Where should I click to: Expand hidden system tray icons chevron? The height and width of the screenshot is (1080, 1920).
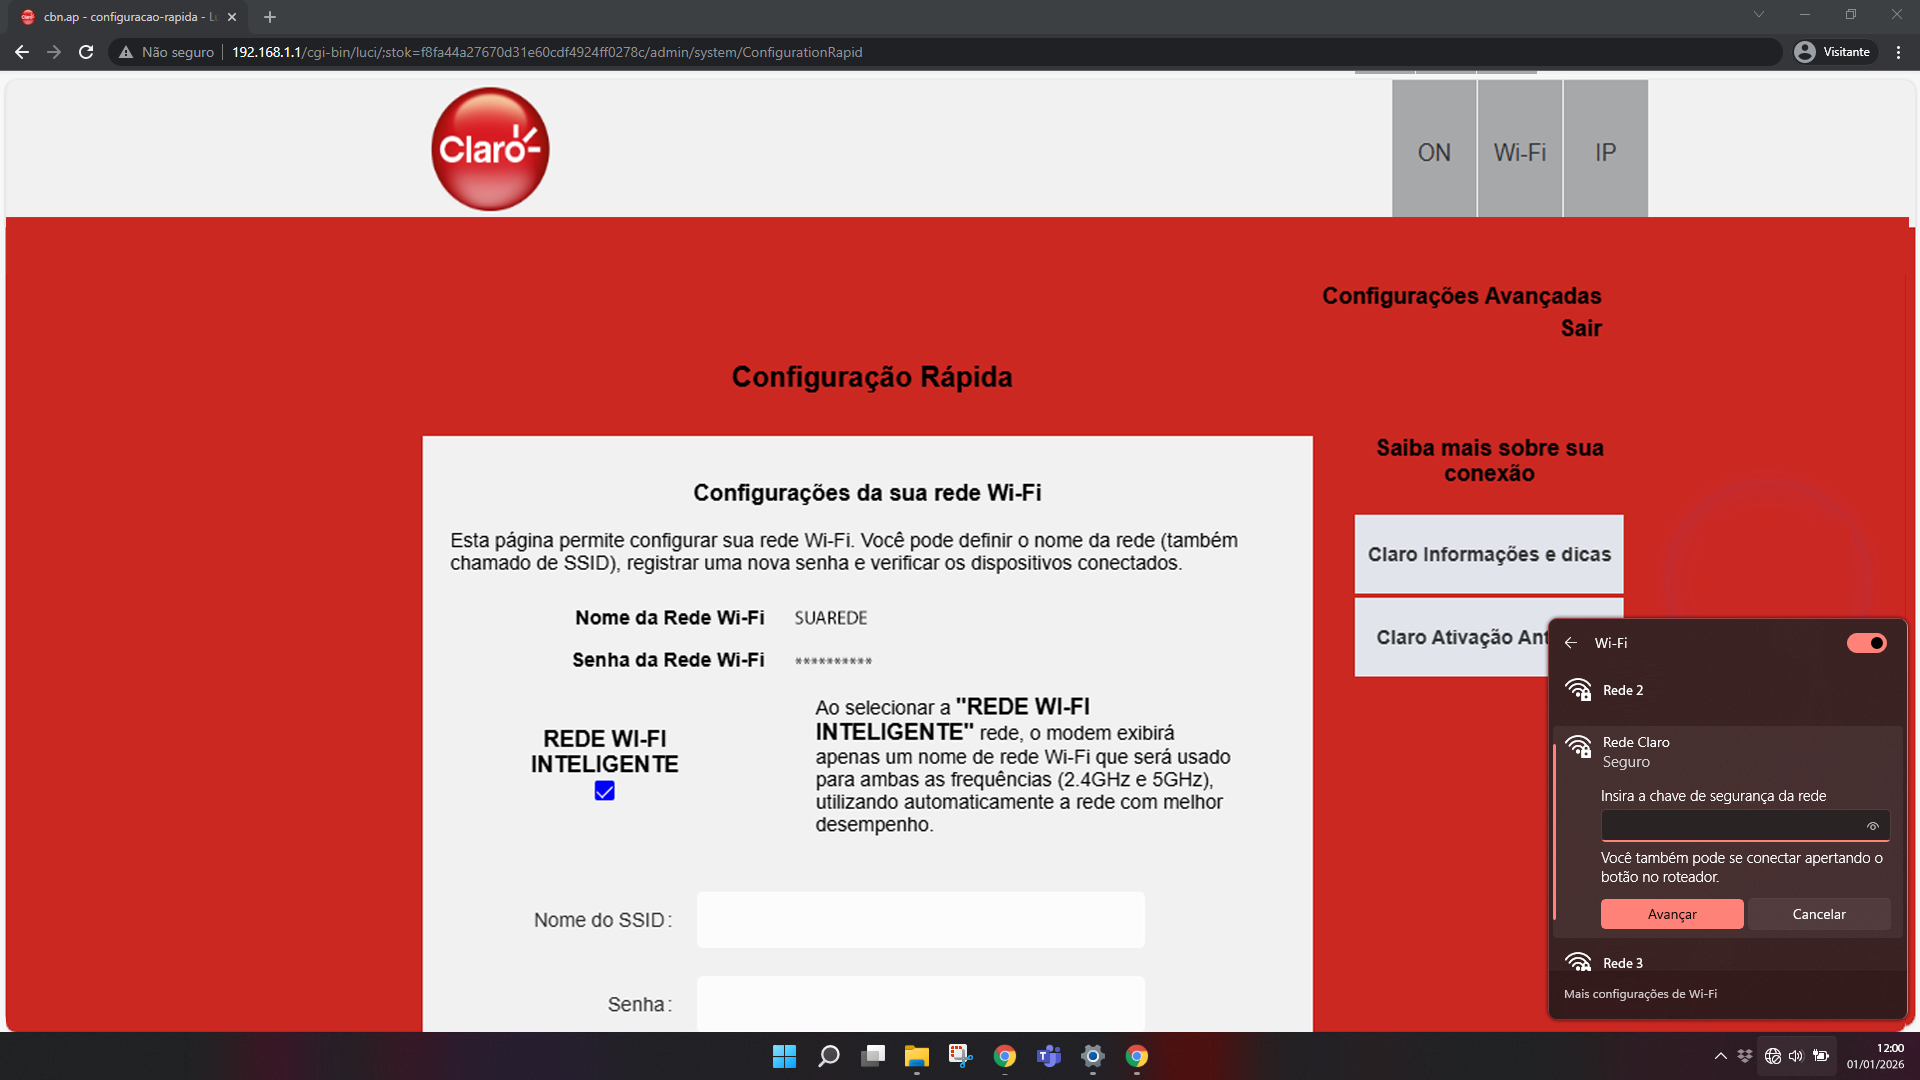click(x=1720, y=1056)
